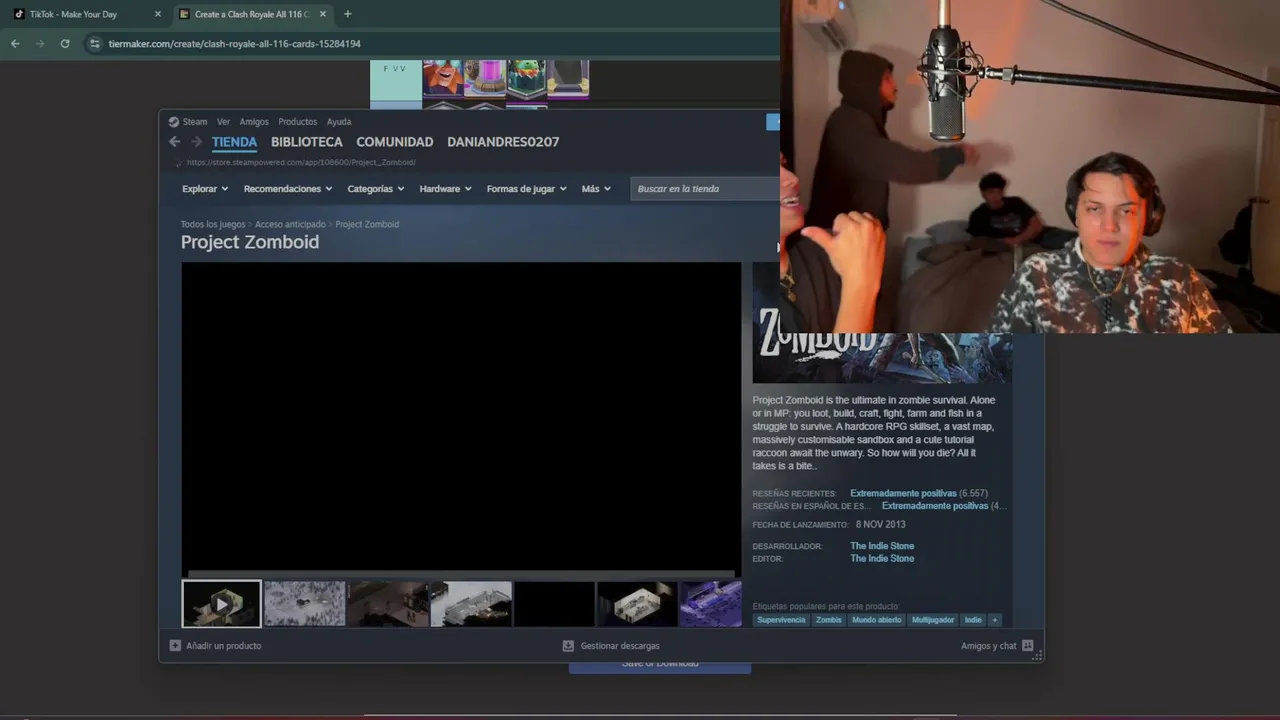Expand the Hardware dropdown
Viewport: 1280px width, 720px height.
click(x=445, y=189)
